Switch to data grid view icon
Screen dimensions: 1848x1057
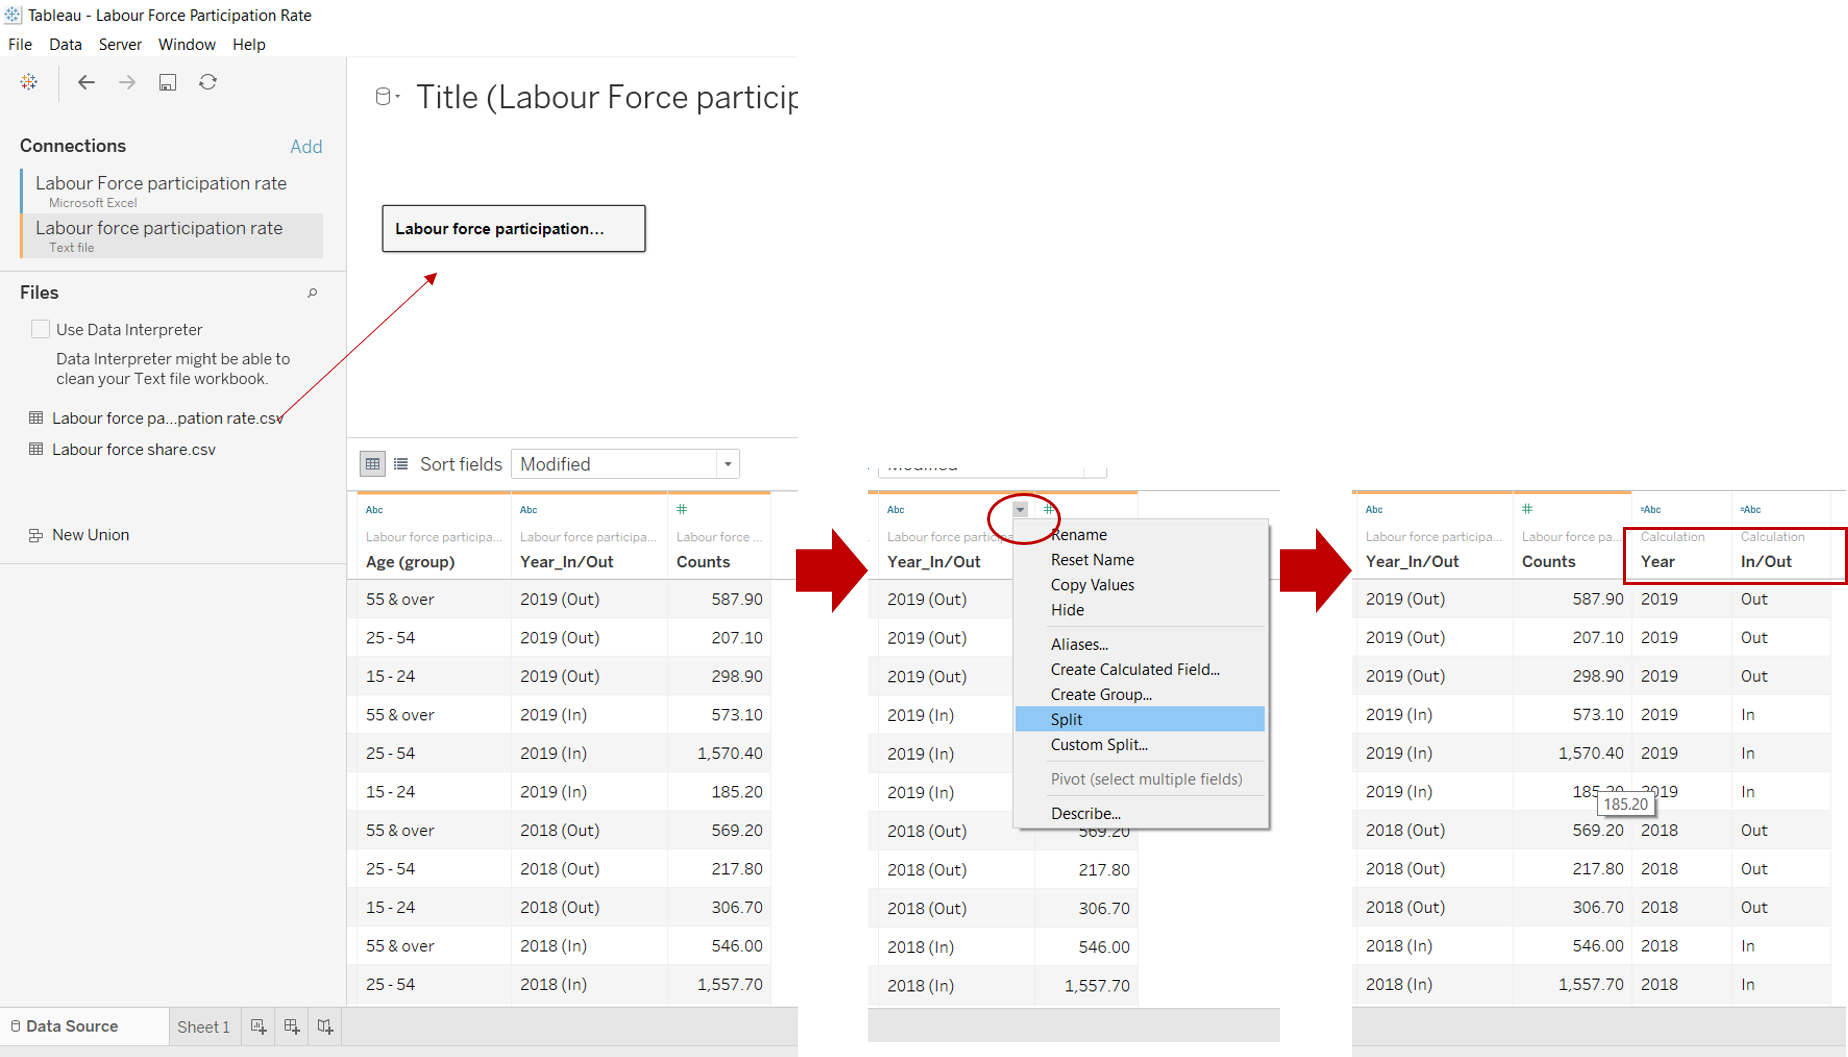372,464
